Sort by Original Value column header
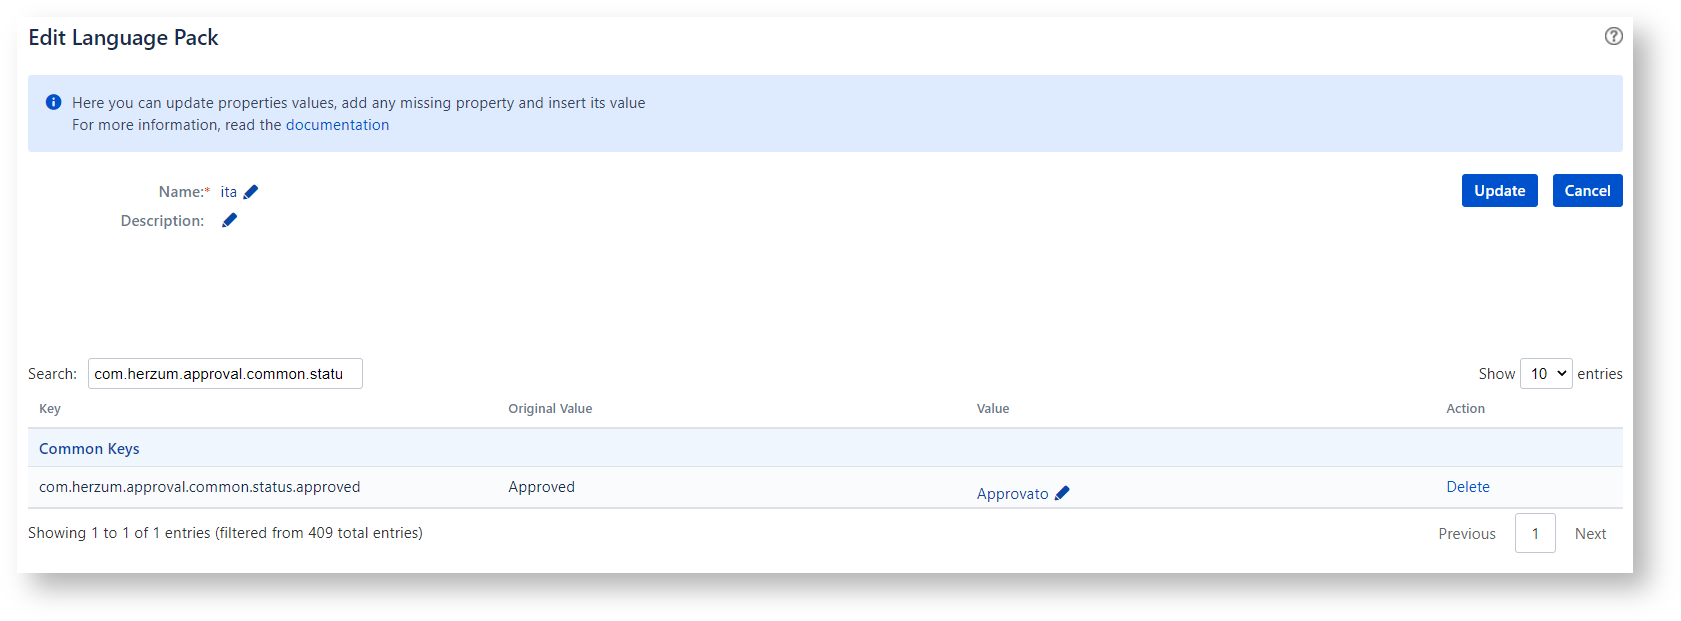The height and width of the screenshot is (621, 1681). coord(550,409)
